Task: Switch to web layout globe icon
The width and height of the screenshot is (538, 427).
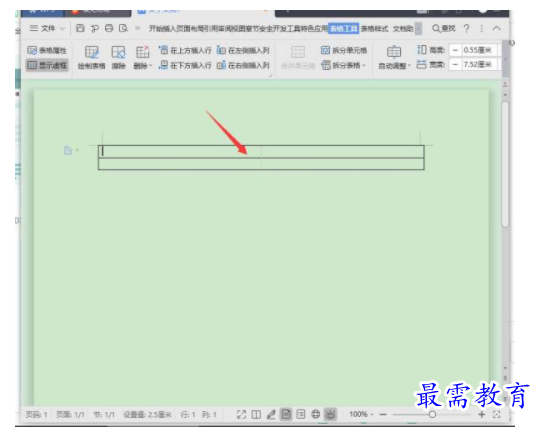Action: point(316,415)
